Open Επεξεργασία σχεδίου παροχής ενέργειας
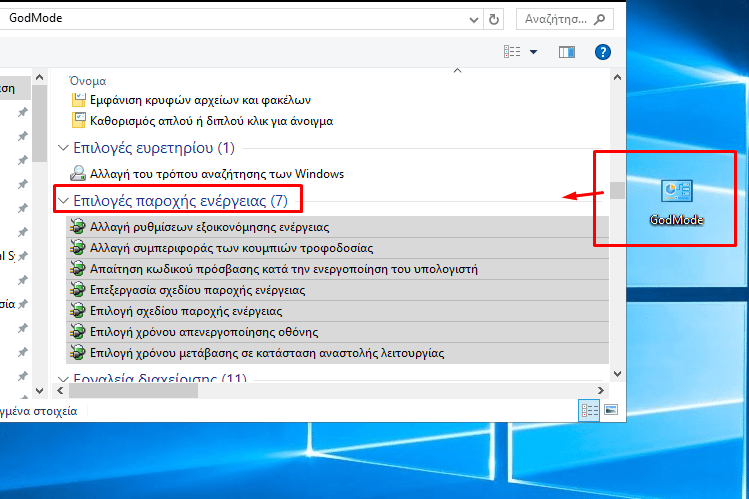The image size is (749, 499). (338, 290)
